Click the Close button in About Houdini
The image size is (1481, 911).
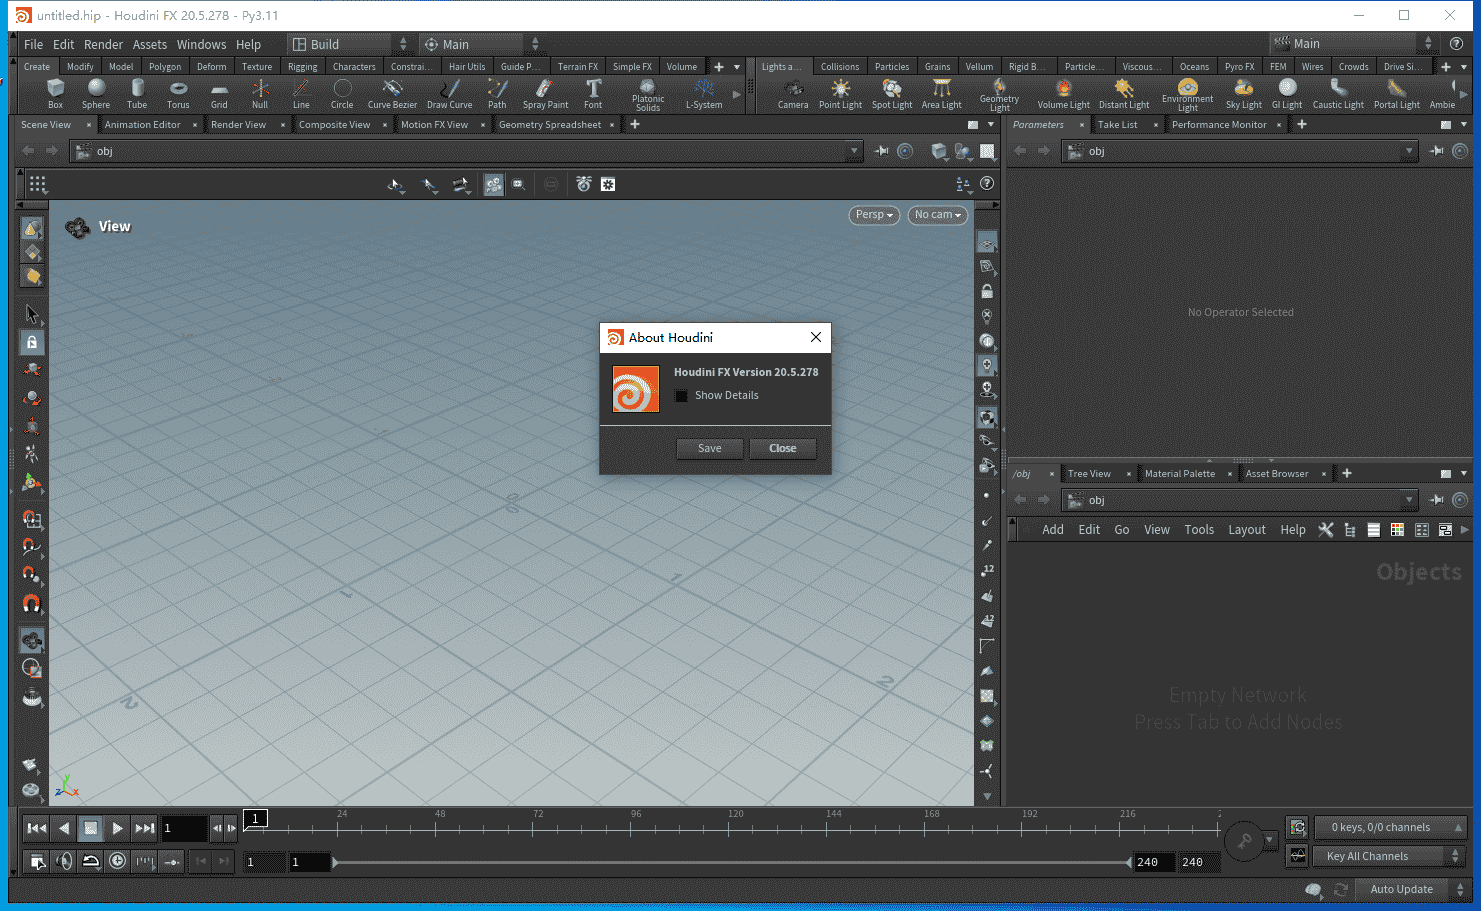(782, 448)
